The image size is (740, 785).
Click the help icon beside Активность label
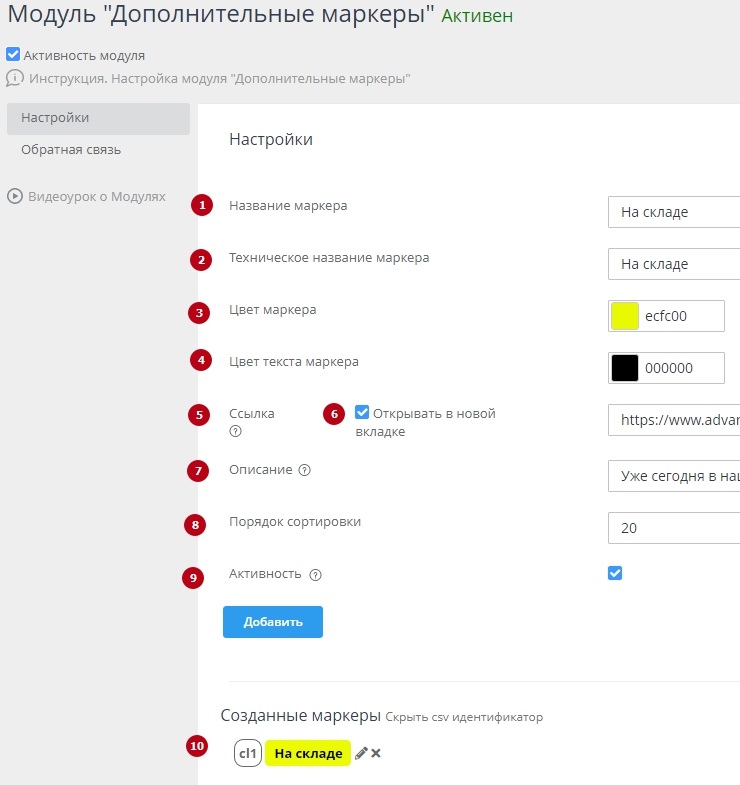(x=315, y=575)
